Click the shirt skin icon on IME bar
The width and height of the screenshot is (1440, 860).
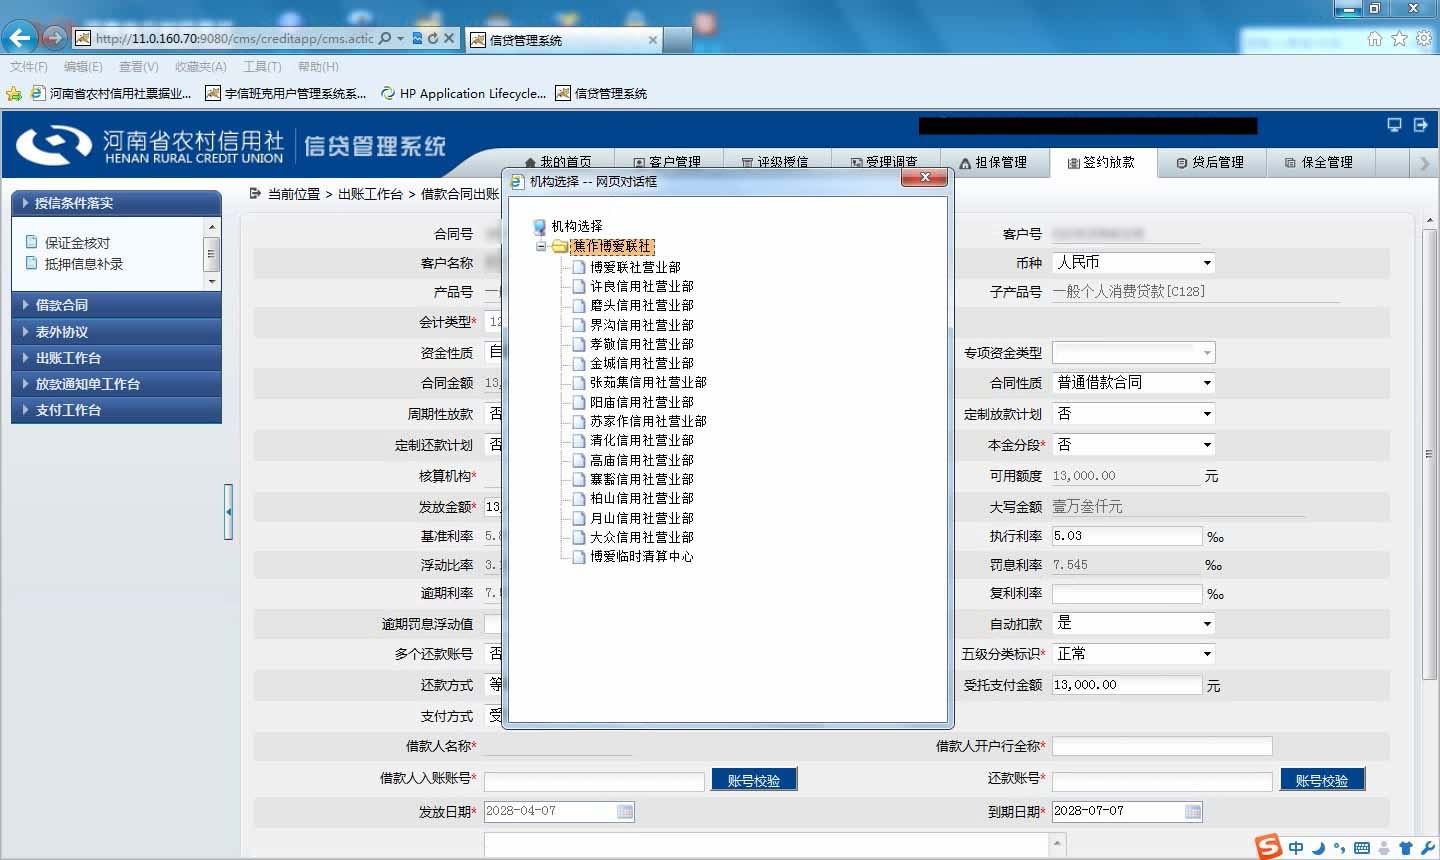pos(1406,848)
